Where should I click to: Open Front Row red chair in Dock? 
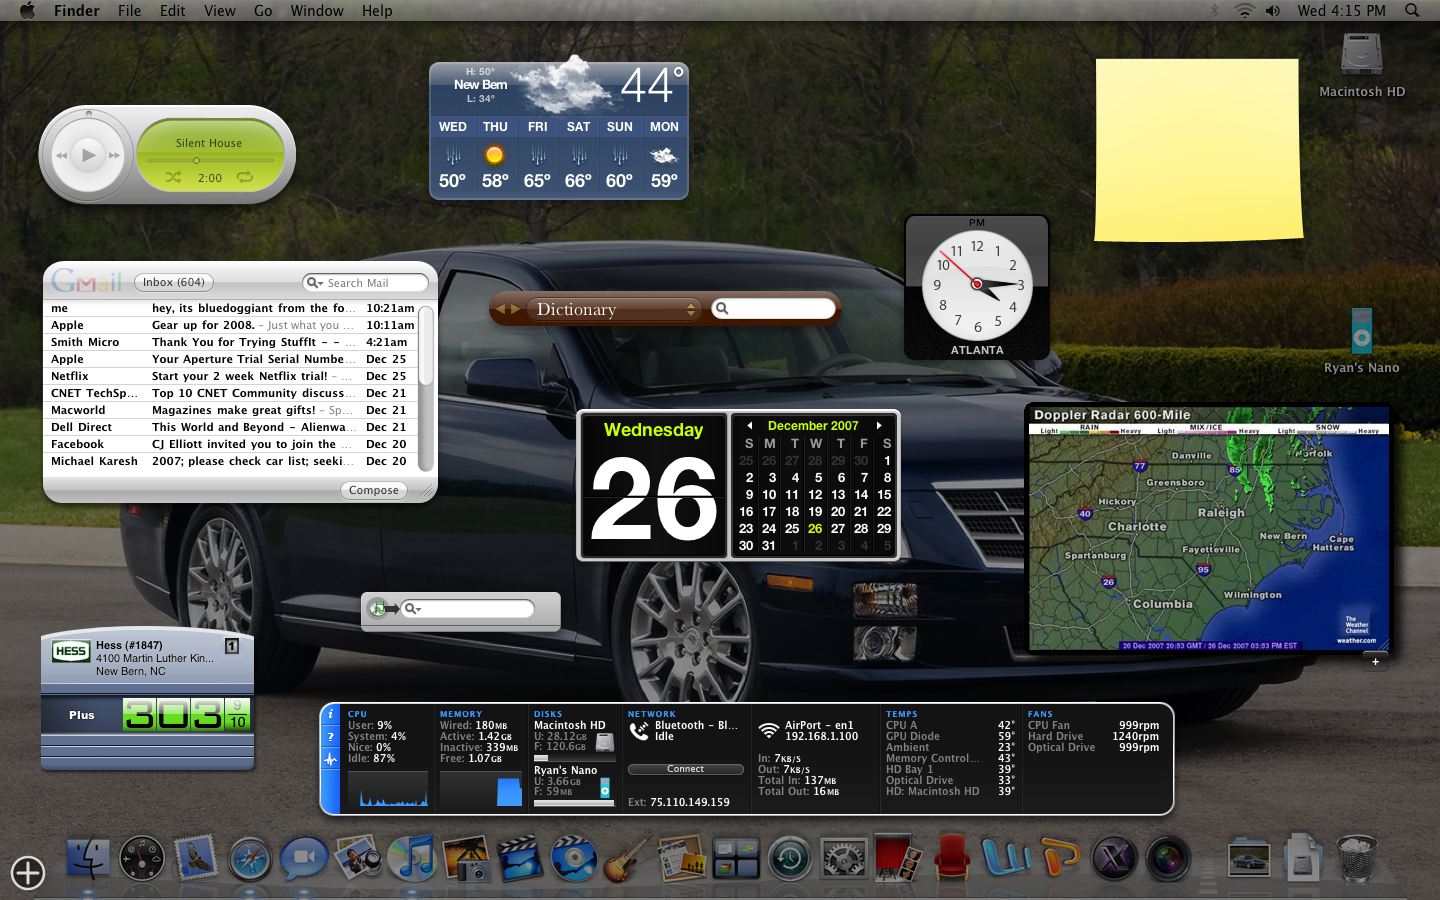pos(952,858)
